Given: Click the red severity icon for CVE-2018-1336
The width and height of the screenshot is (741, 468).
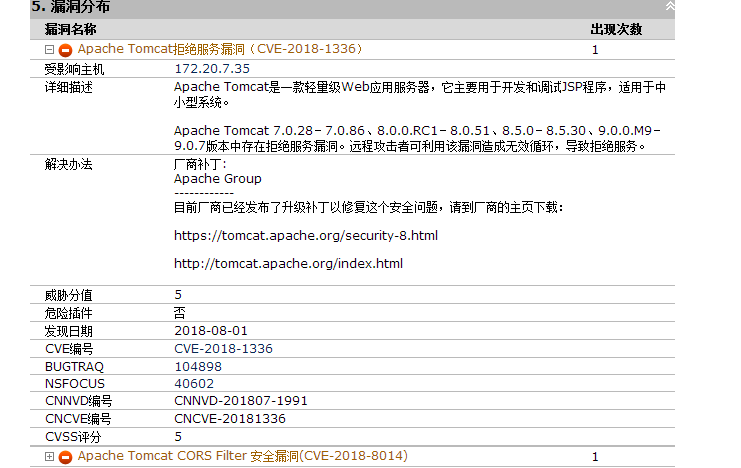Looking at the screenshot, I should point(65,50).
